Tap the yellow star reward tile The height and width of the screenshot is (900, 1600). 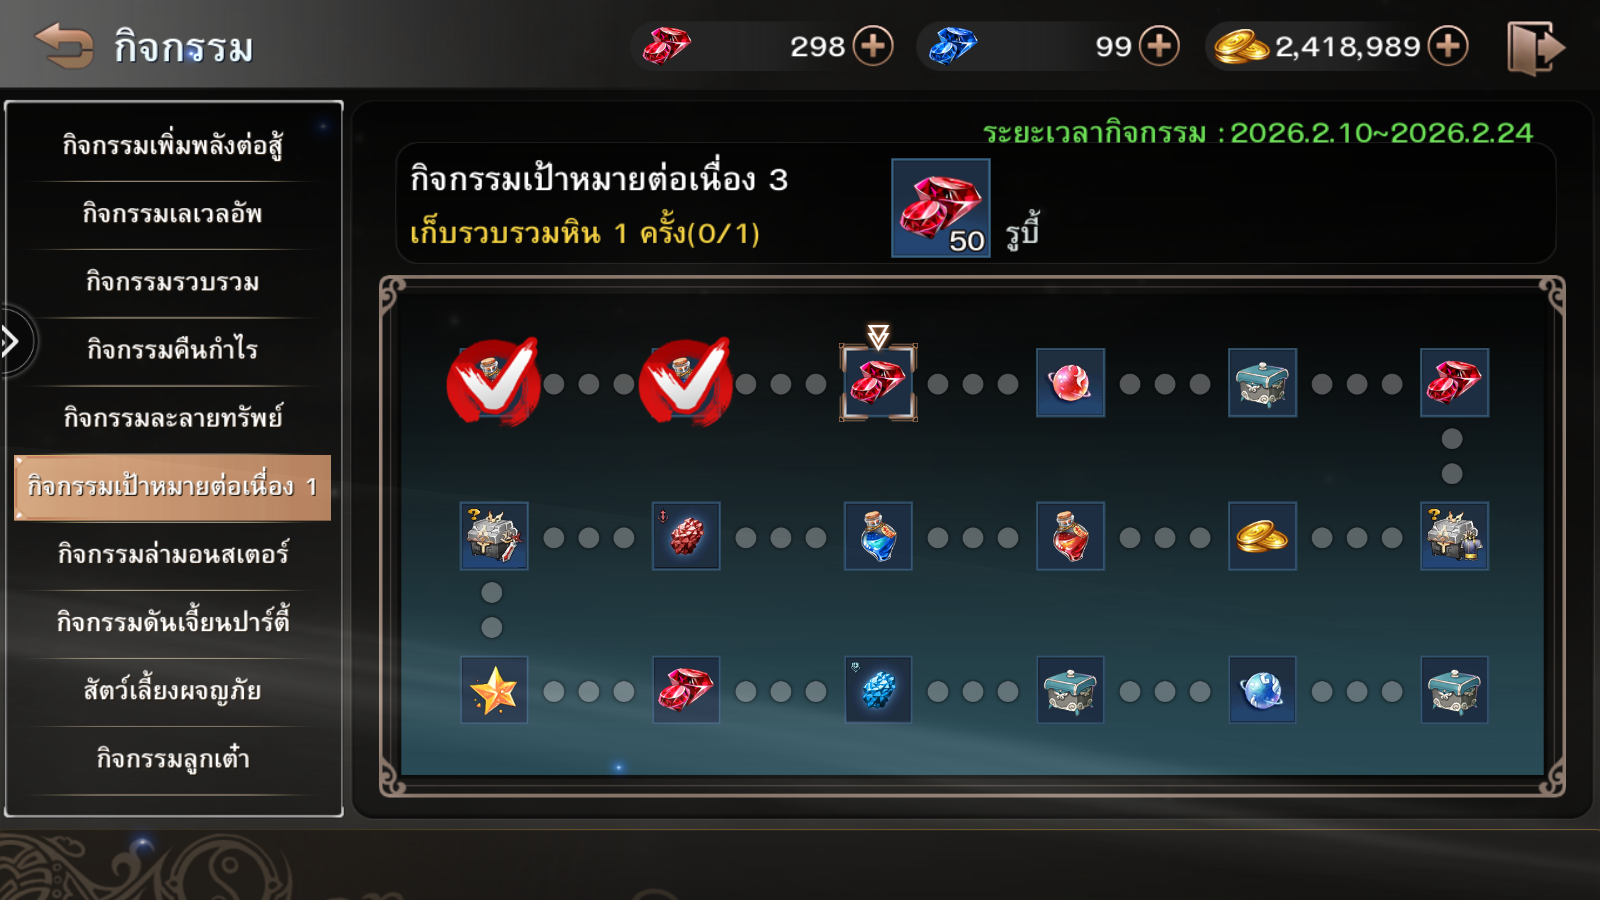coord(494,690)
